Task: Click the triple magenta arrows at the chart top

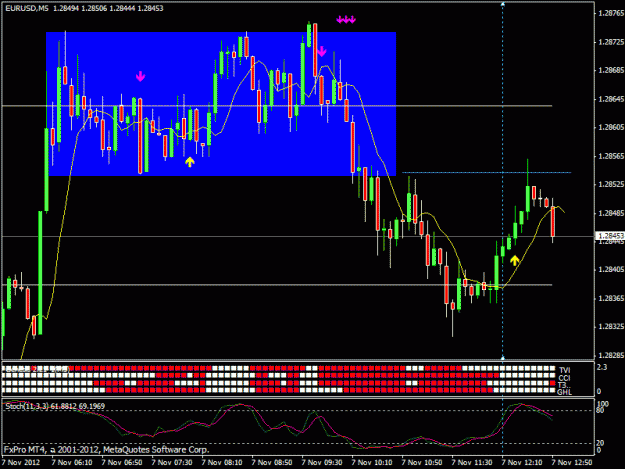Action: 346,20
